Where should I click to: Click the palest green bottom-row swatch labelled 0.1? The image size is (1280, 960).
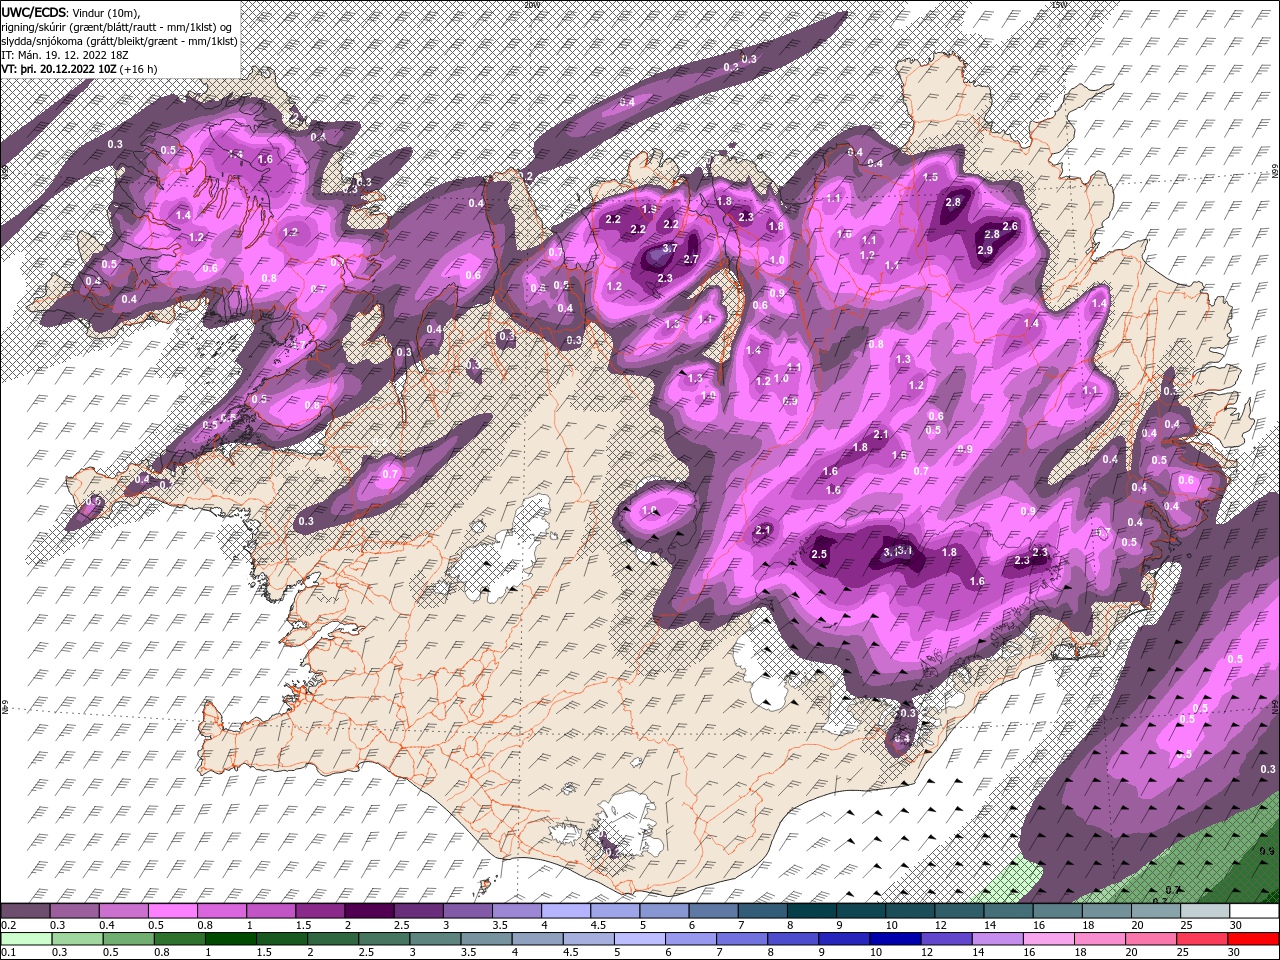coord(26,939)
